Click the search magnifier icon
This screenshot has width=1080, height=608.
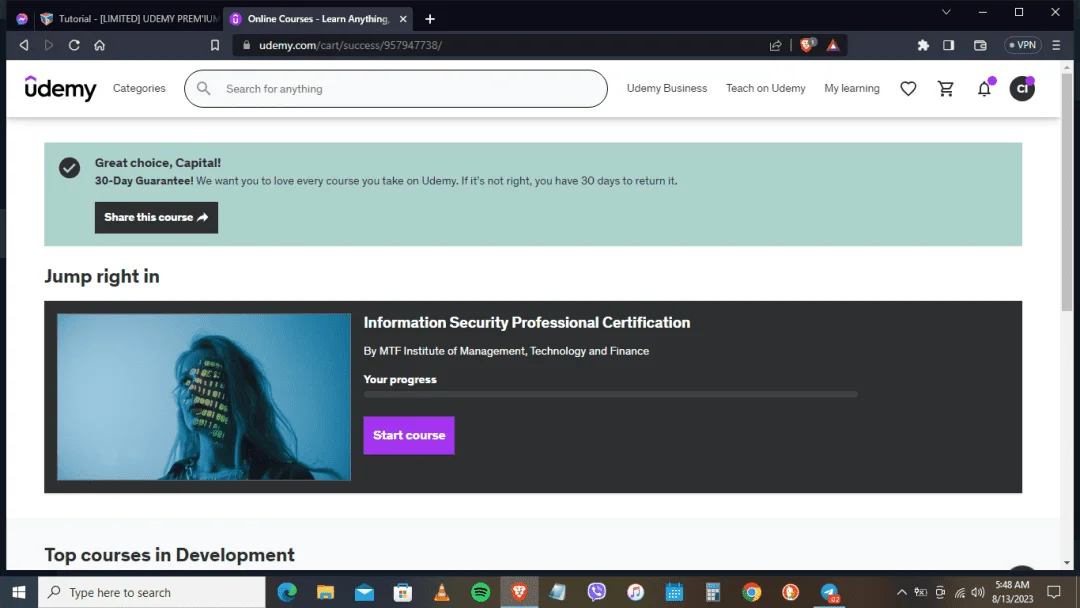[204, 88]
